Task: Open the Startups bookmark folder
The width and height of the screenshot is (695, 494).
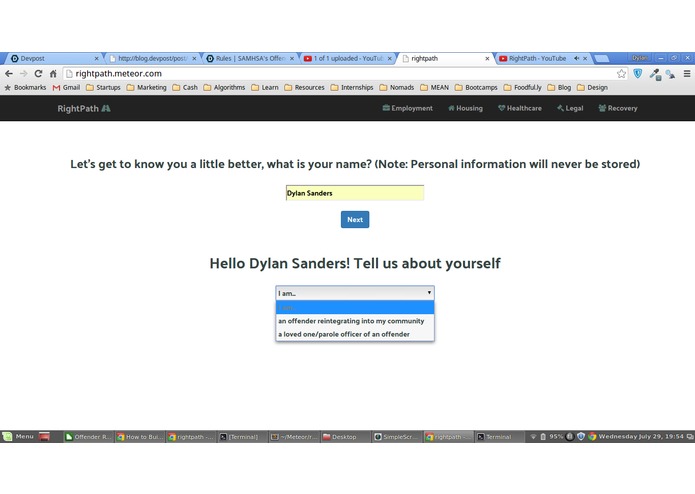Action: [103, 88]
